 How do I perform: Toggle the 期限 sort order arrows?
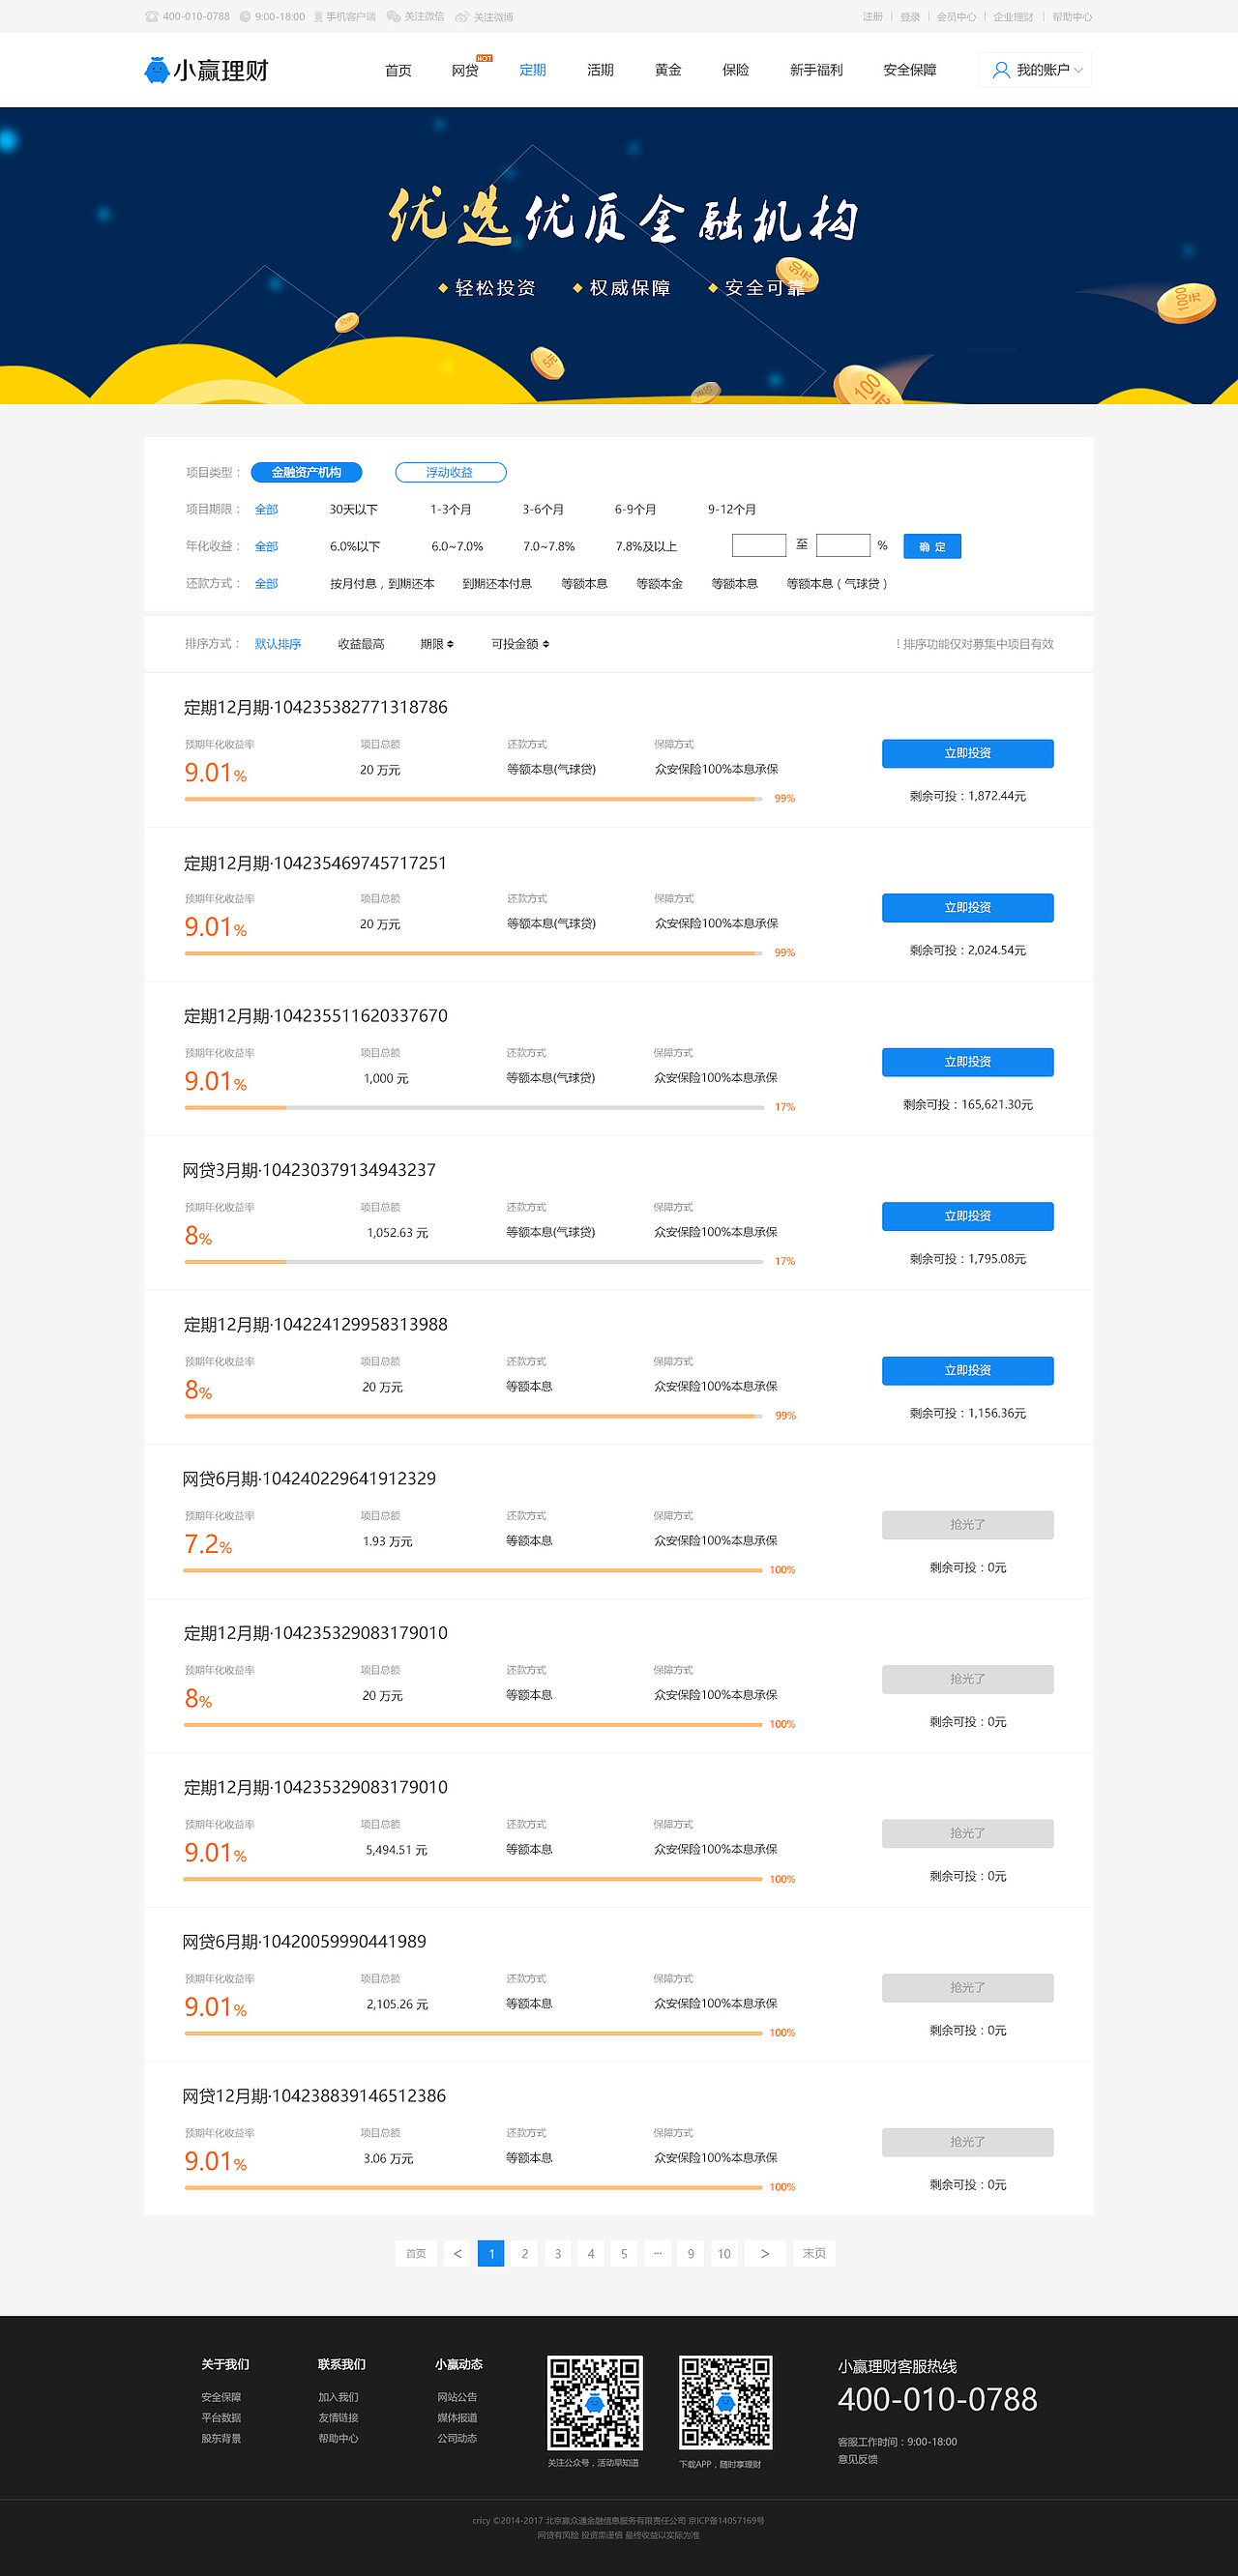click(x=450, y=644)
